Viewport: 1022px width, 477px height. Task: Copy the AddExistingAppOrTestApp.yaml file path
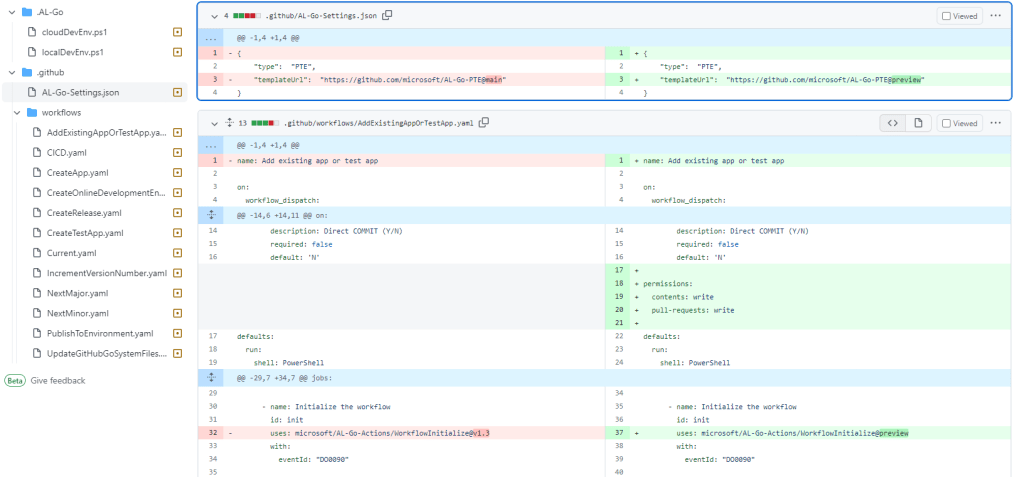pyautogui.click(x=484, y=123)
